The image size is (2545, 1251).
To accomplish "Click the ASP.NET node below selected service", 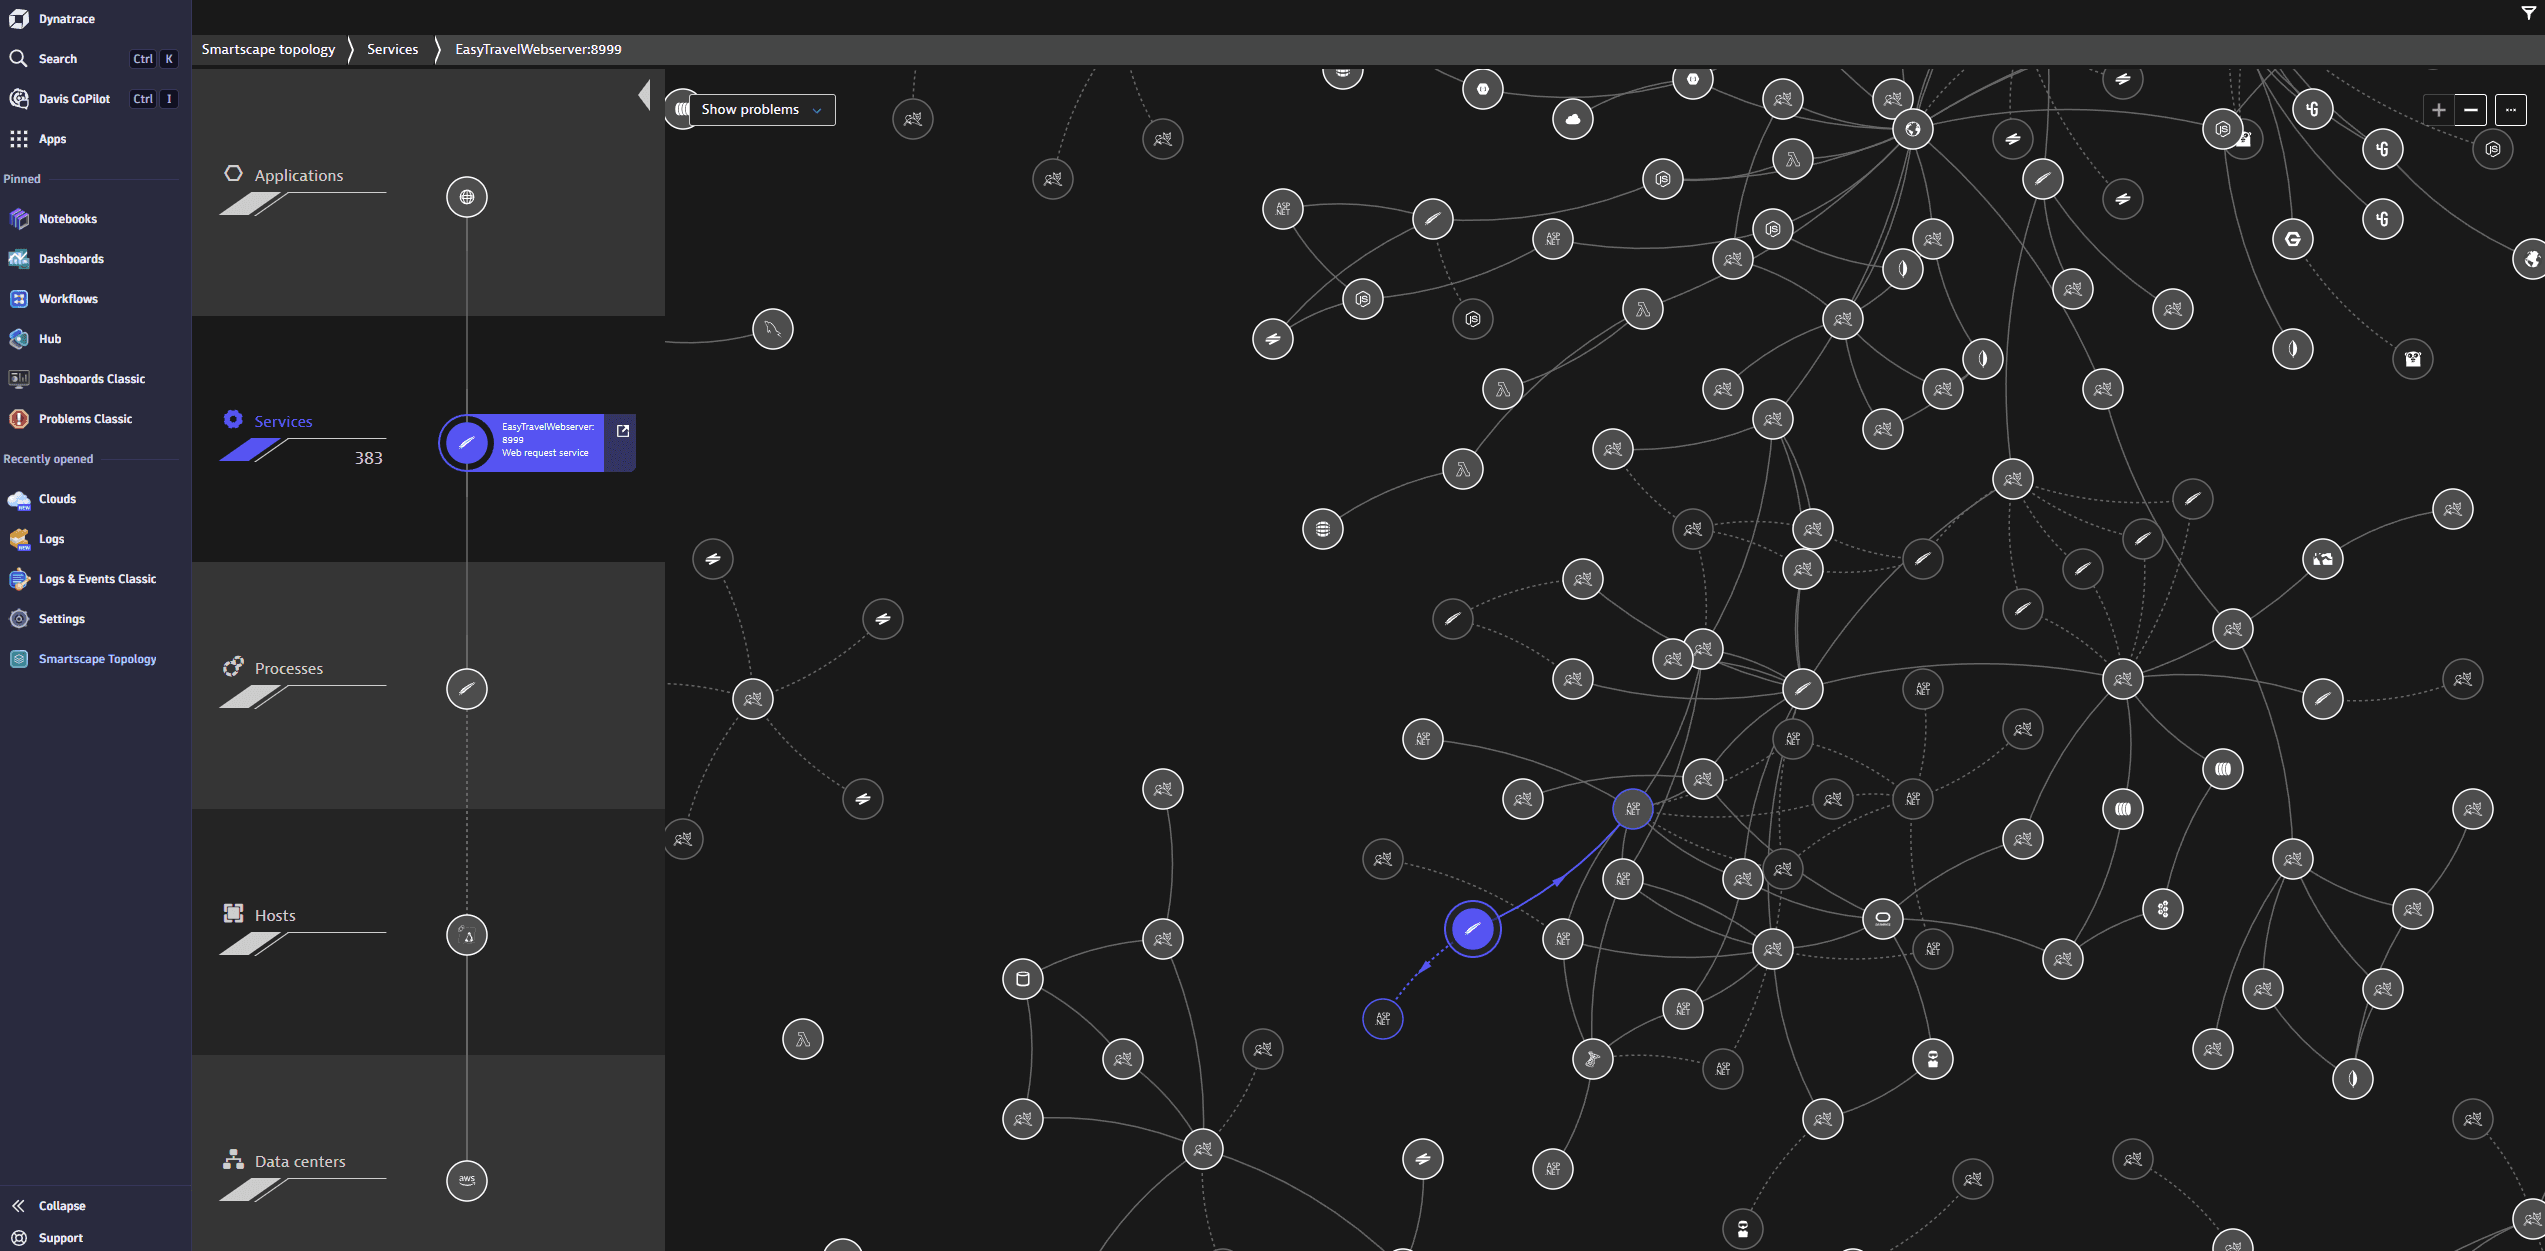I will [x=1383, y=1019].
